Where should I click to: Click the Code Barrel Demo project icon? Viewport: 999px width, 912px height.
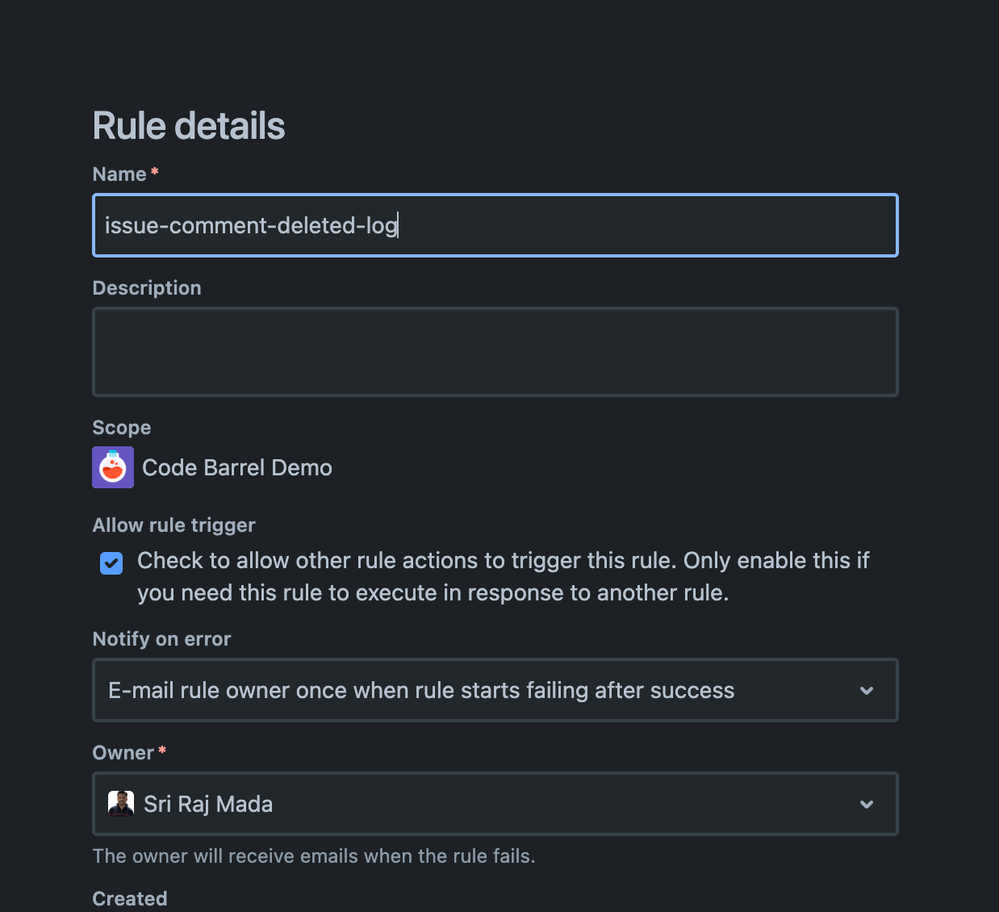pos(113,467)
